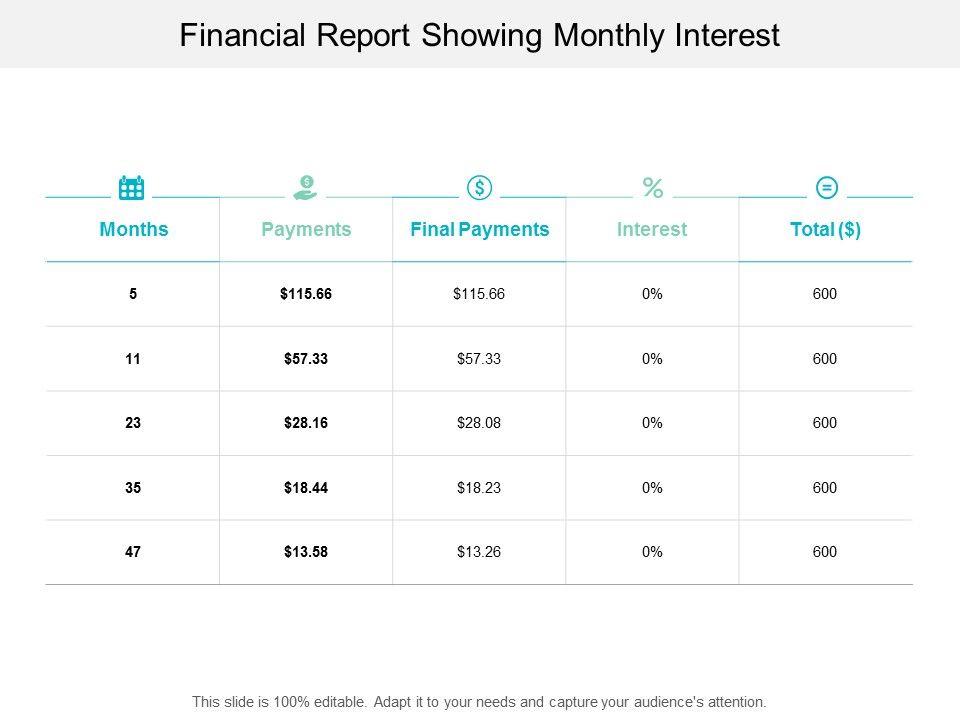Image resolution: width=960 pixels, height=720 pixels.
Task: Click the editable slide footer note
Action: point(479,702)
